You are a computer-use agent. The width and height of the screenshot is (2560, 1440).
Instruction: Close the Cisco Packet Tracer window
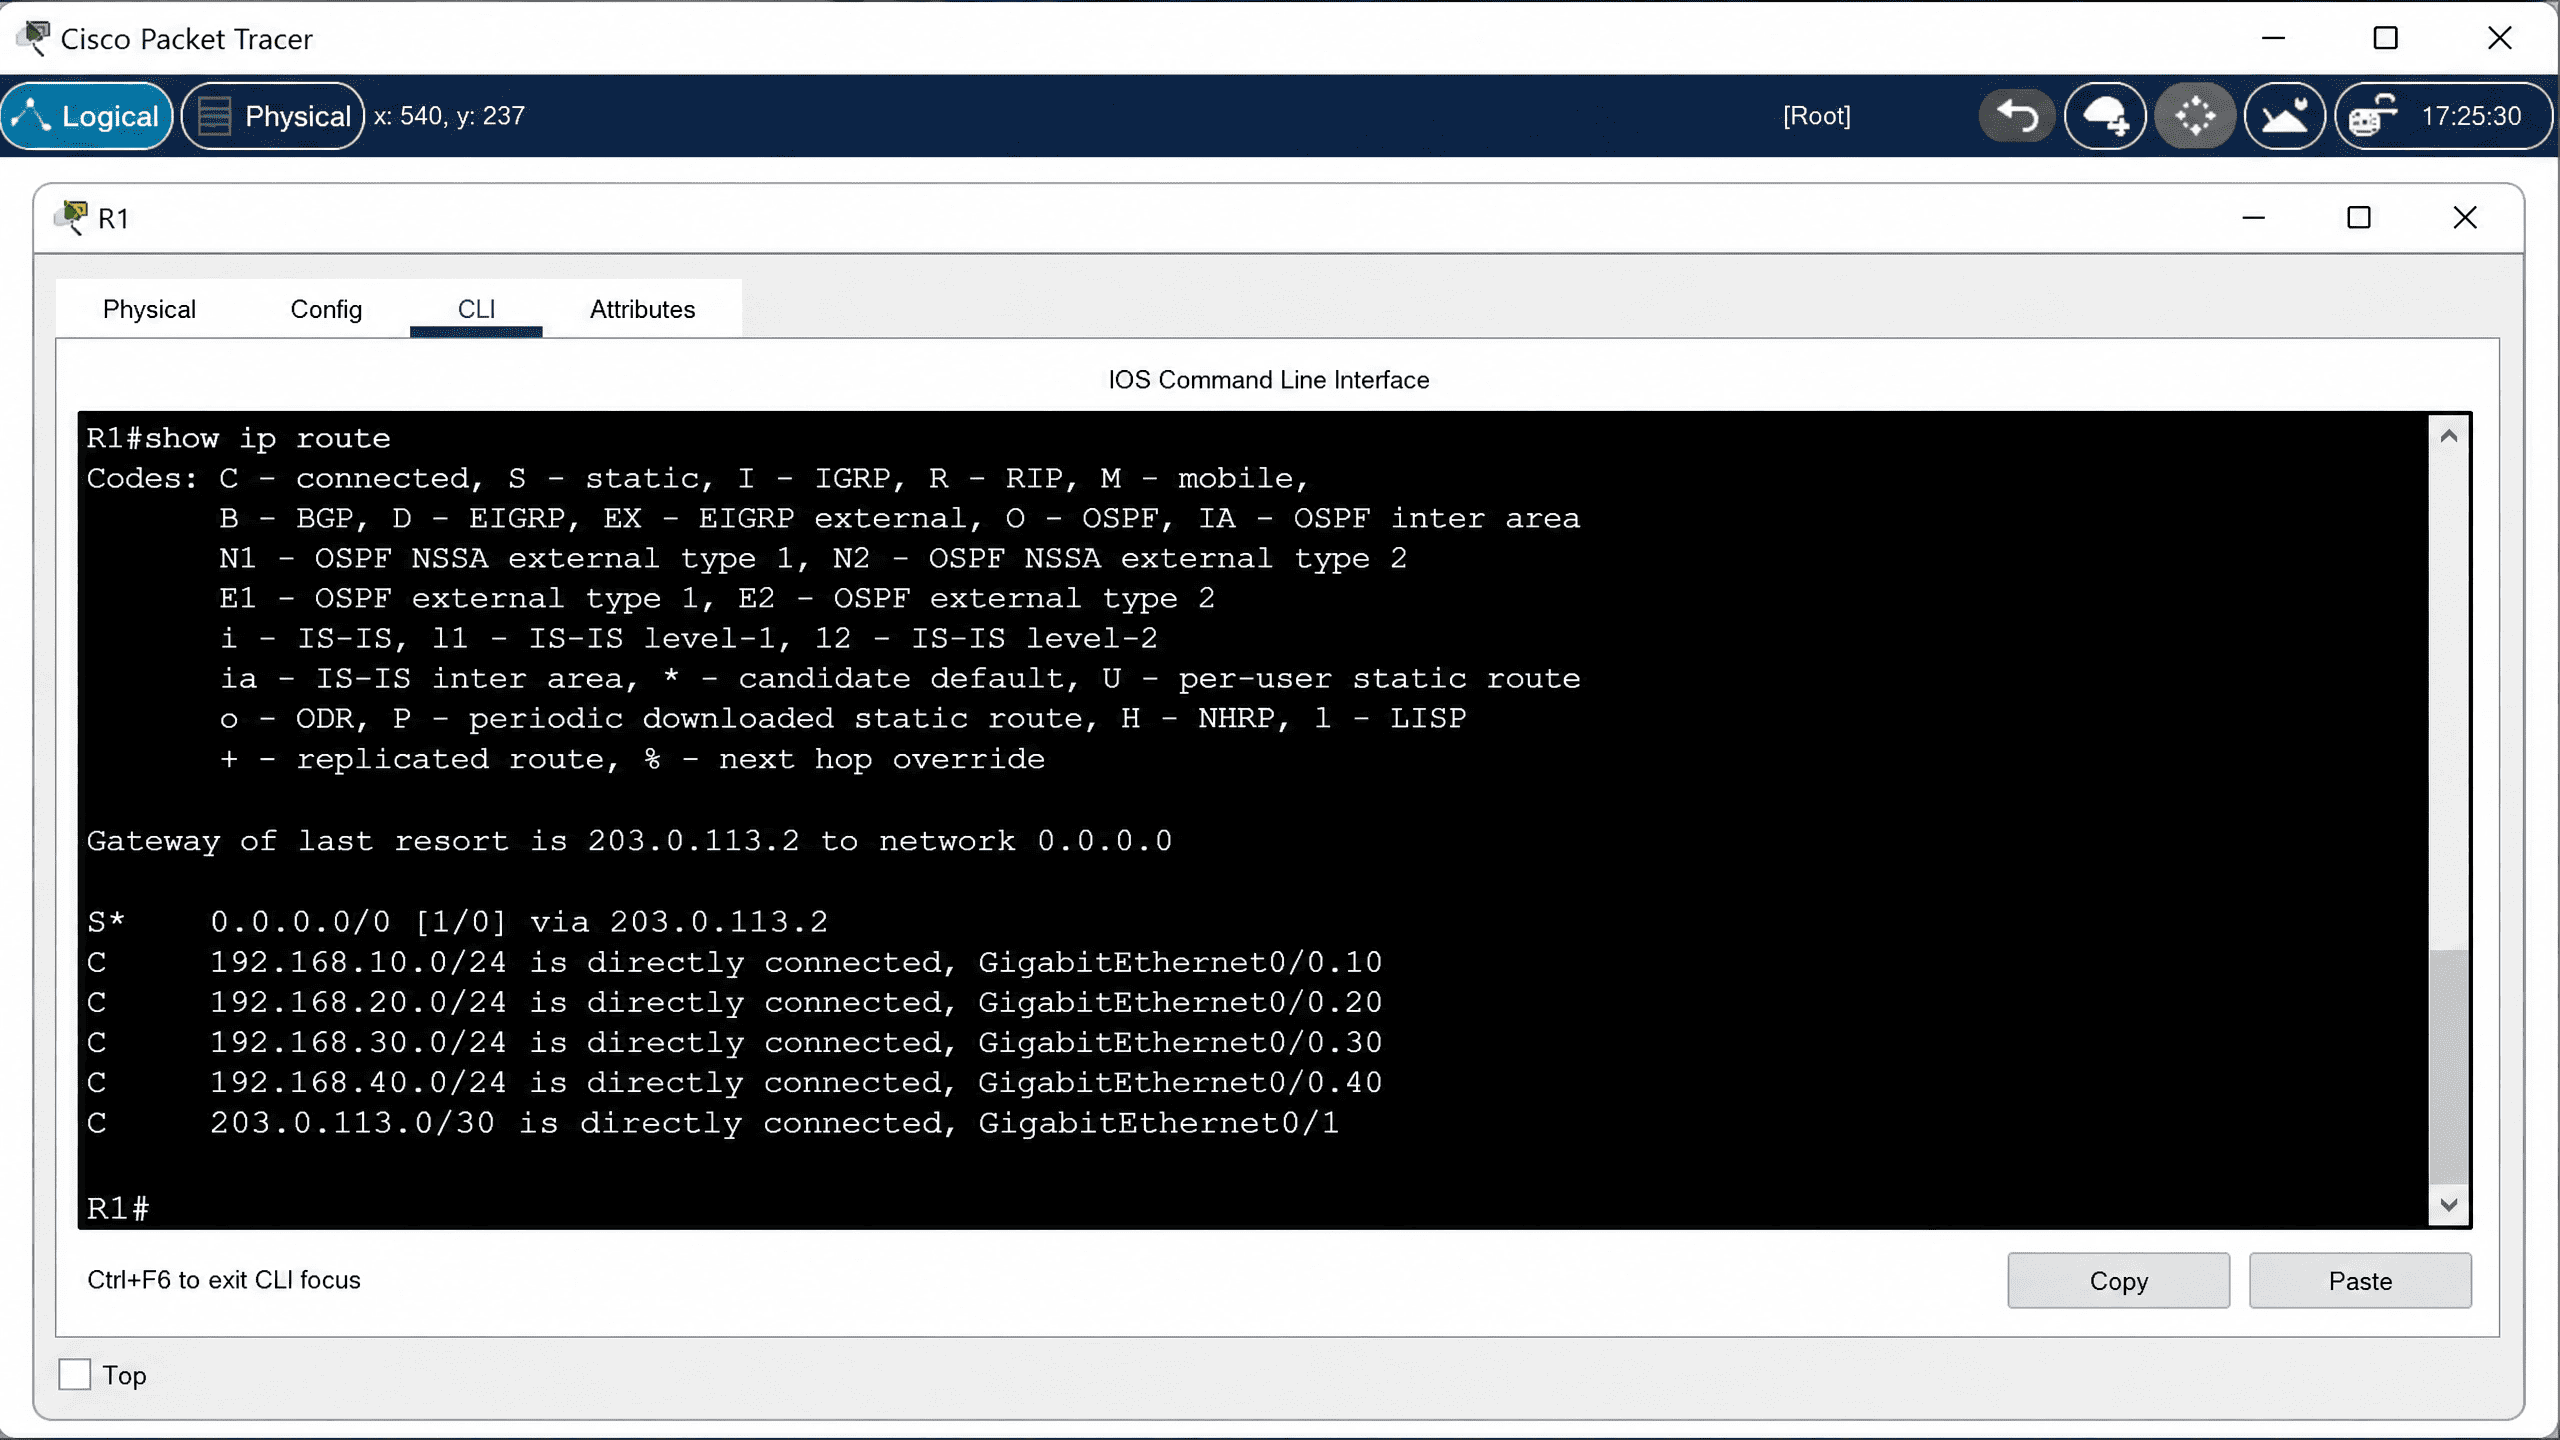click(x=2500, y=38)
